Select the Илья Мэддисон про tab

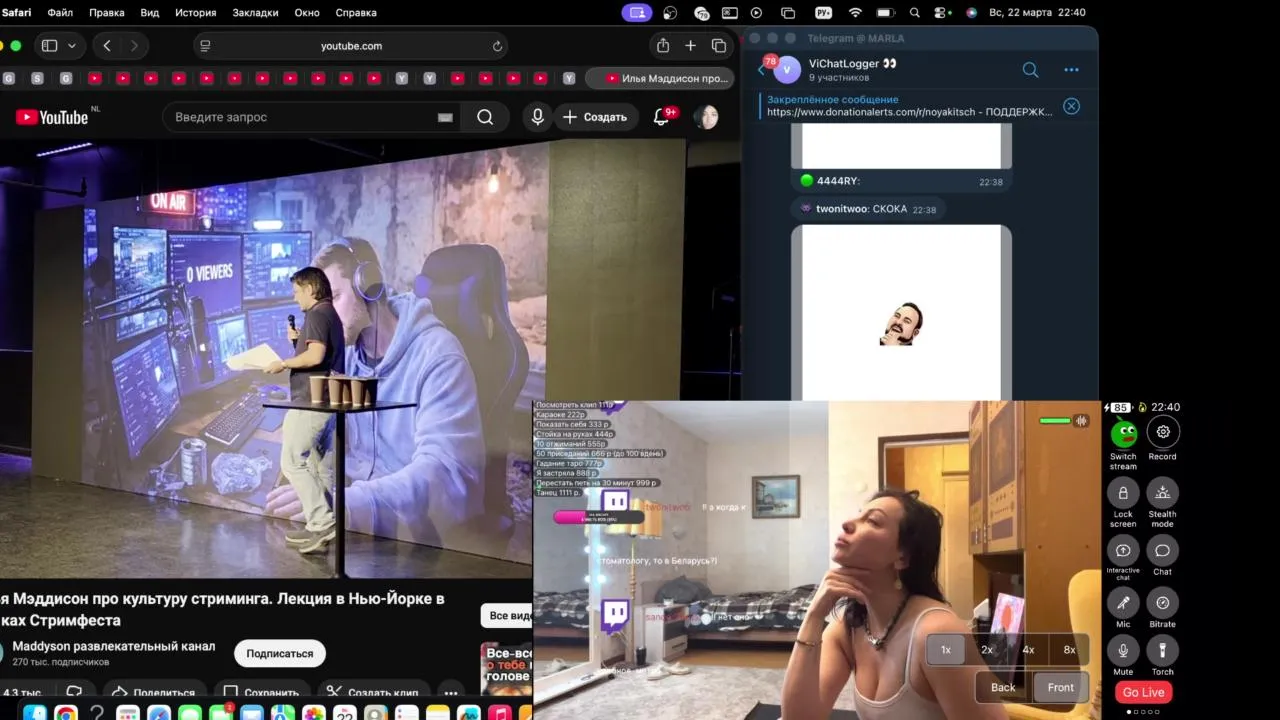pyautogui.click(x=661, y=78)
